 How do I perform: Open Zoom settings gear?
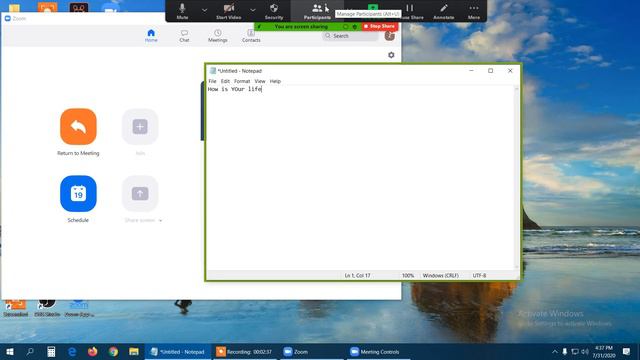tap(391, 55)
